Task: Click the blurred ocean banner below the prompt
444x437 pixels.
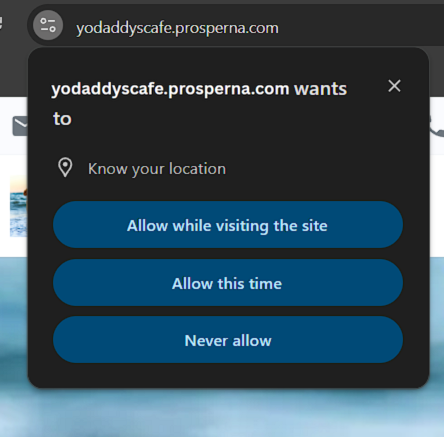Action: (x=222, y=413)
